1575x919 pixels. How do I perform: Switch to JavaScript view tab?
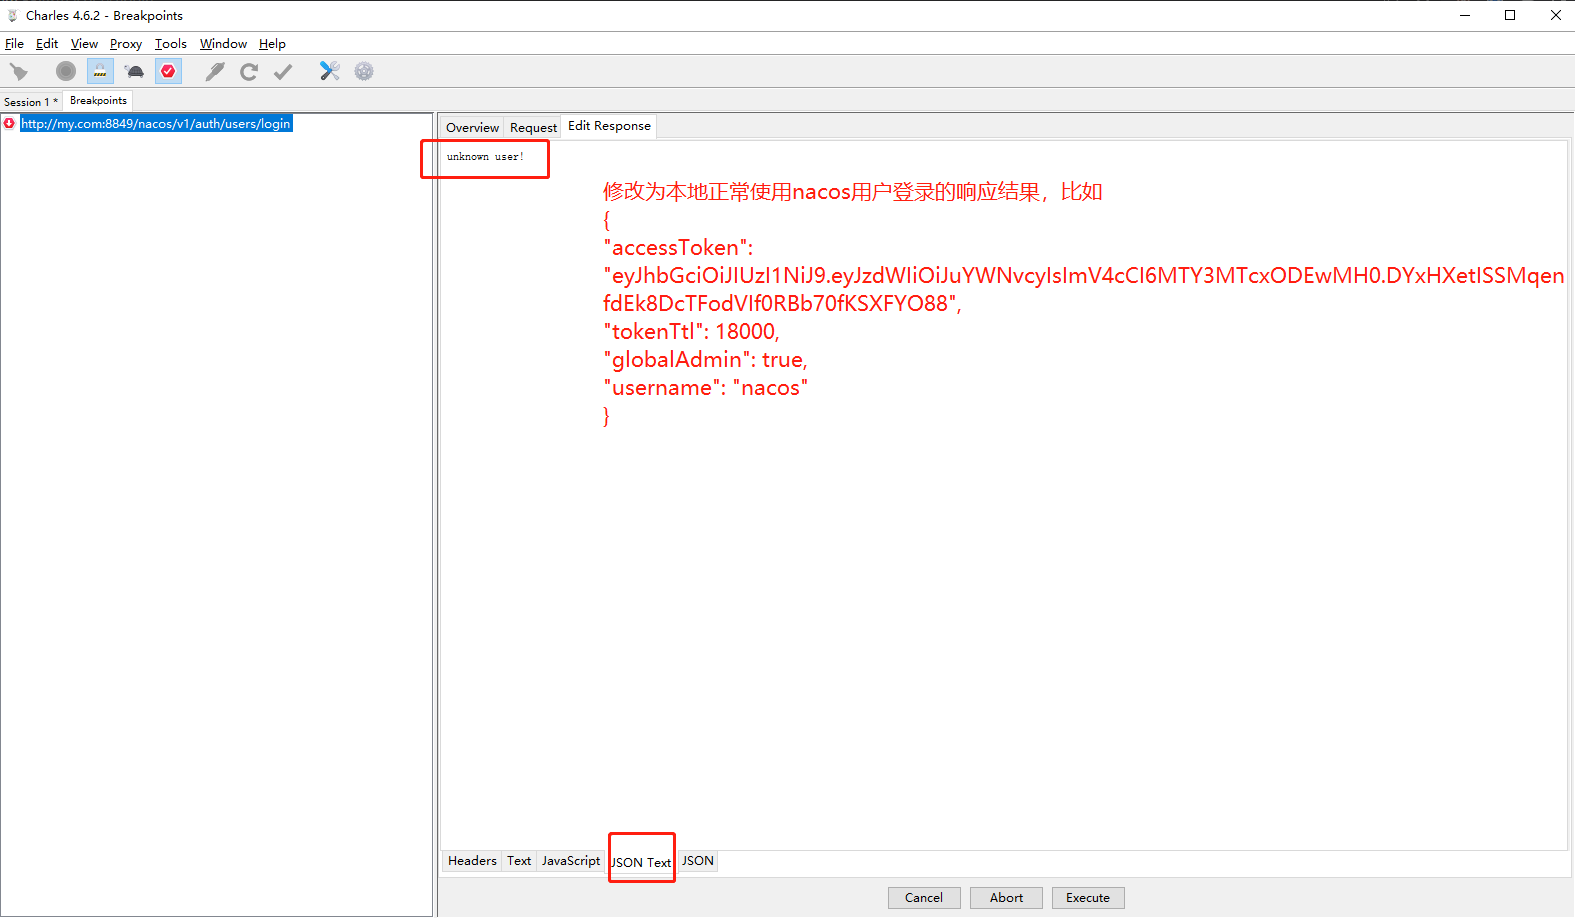[x=571, y=861]
